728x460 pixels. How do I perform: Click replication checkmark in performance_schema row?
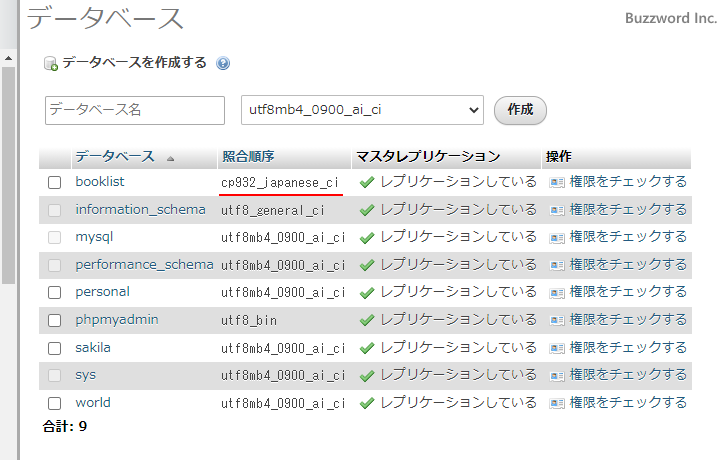367,265
